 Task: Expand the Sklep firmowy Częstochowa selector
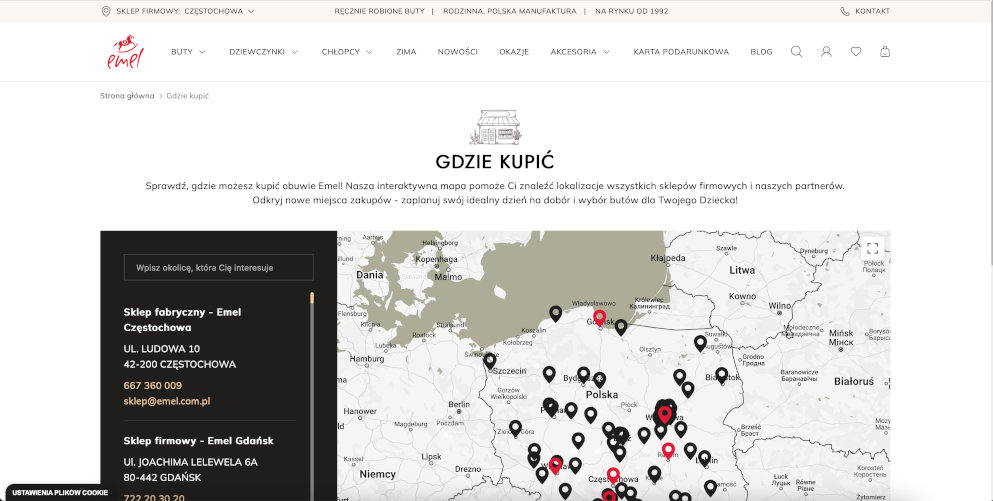(x=186, y=11)
